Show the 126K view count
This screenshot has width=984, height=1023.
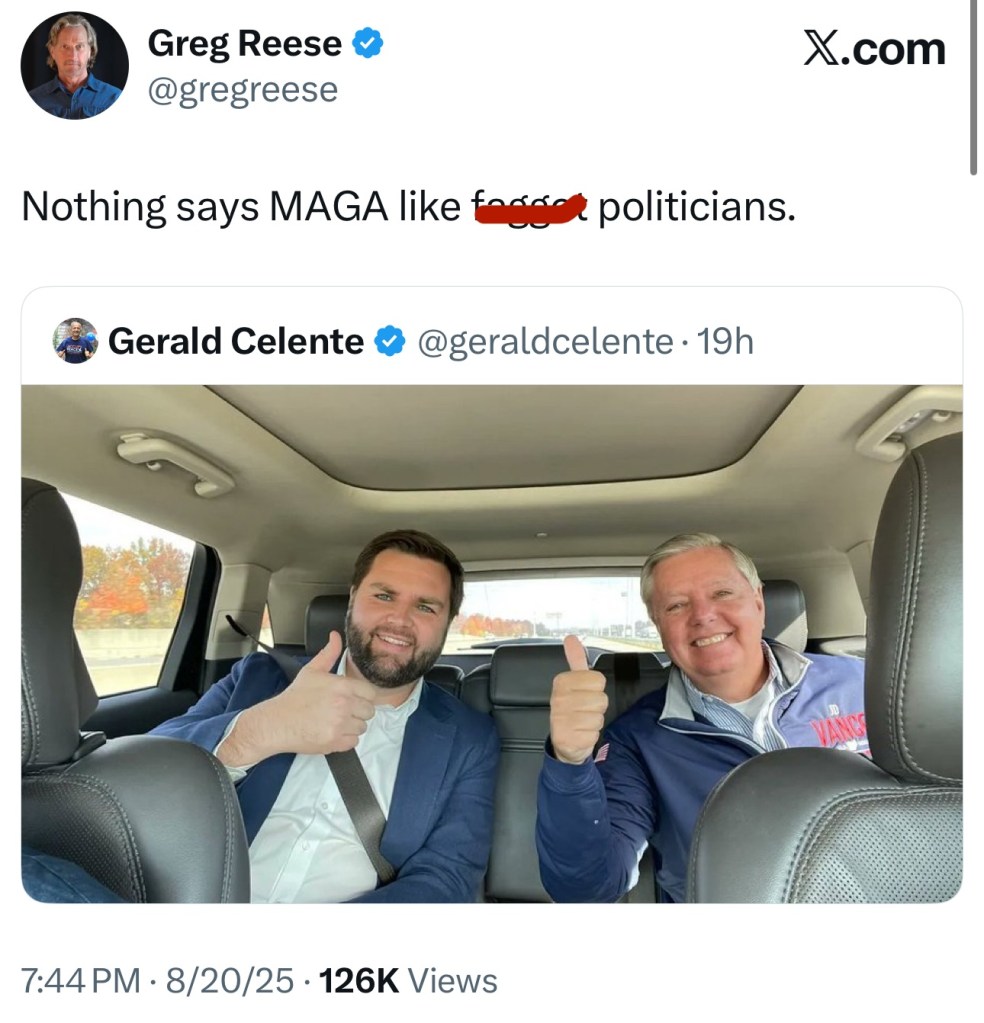(358, 980)
